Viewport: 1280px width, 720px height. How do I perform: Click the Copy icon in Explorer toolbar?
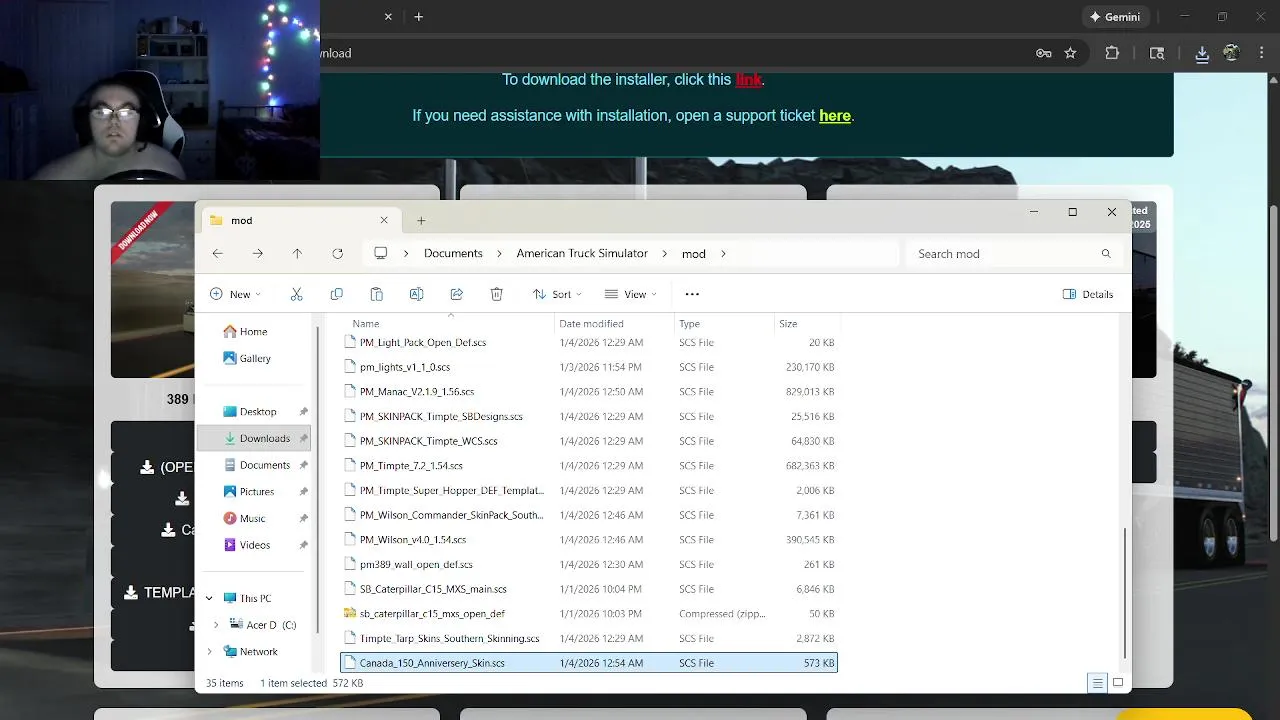(336, 294)
